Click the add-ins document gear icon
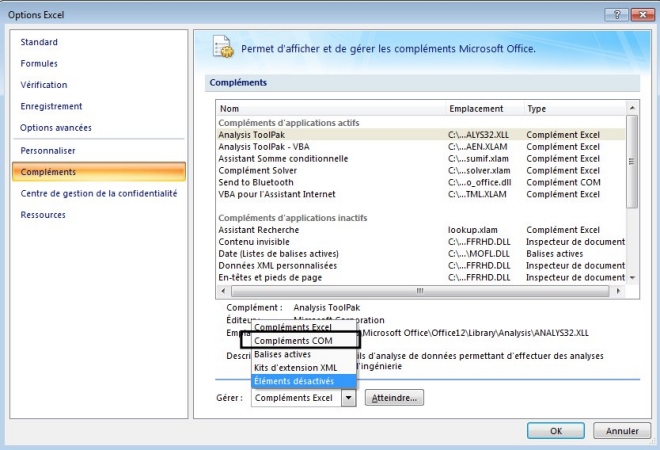Screen dimensions: 660x450 tap(223, 47)
